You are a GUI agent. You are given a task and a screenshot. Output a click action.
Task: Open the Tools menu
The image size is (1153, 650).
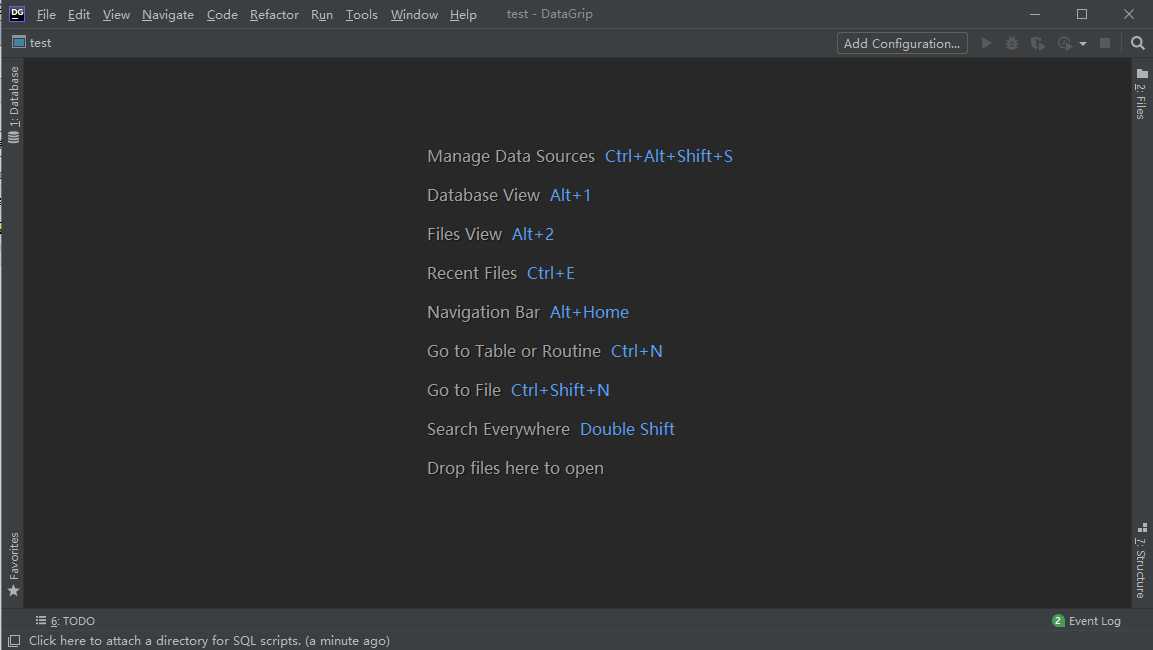point(362,15)
